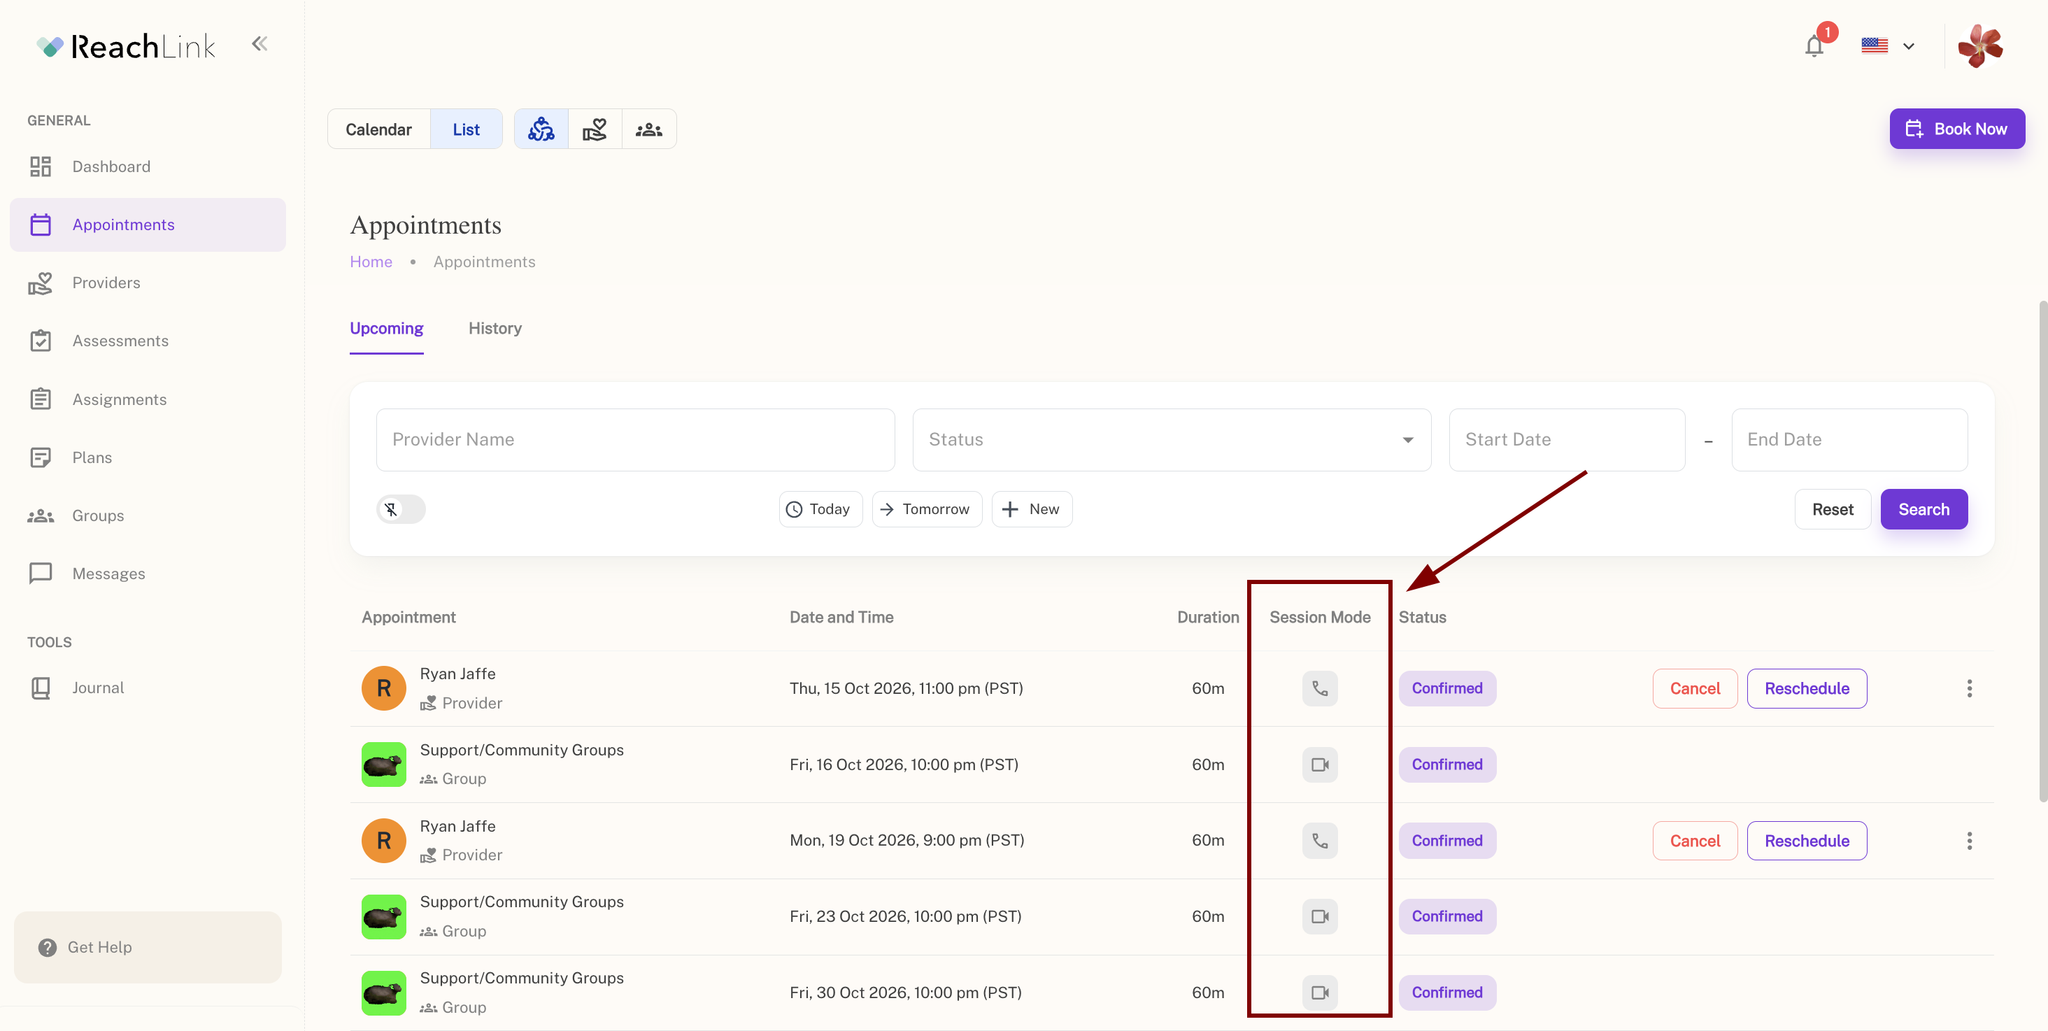Select Upcoming tab

point(387,328)
